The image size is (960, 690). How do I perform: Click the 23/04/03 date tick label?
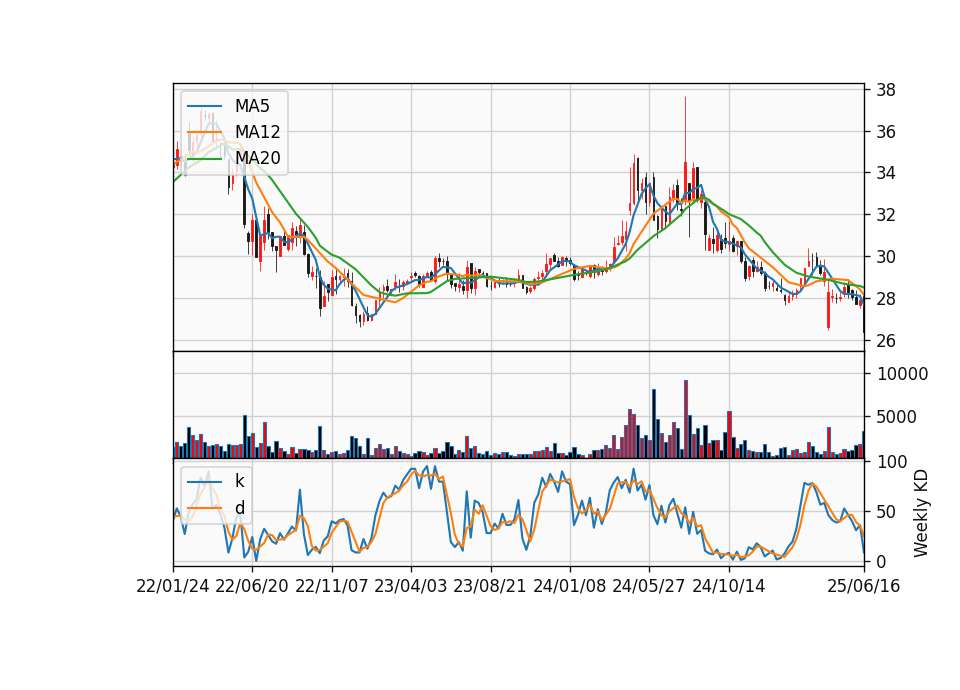[x=411, y=586]
